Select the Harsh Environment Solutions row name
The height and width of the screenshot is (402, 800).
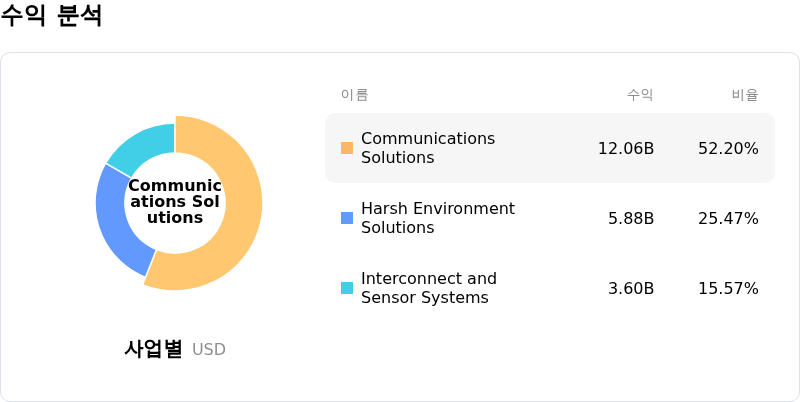(437, 218)
